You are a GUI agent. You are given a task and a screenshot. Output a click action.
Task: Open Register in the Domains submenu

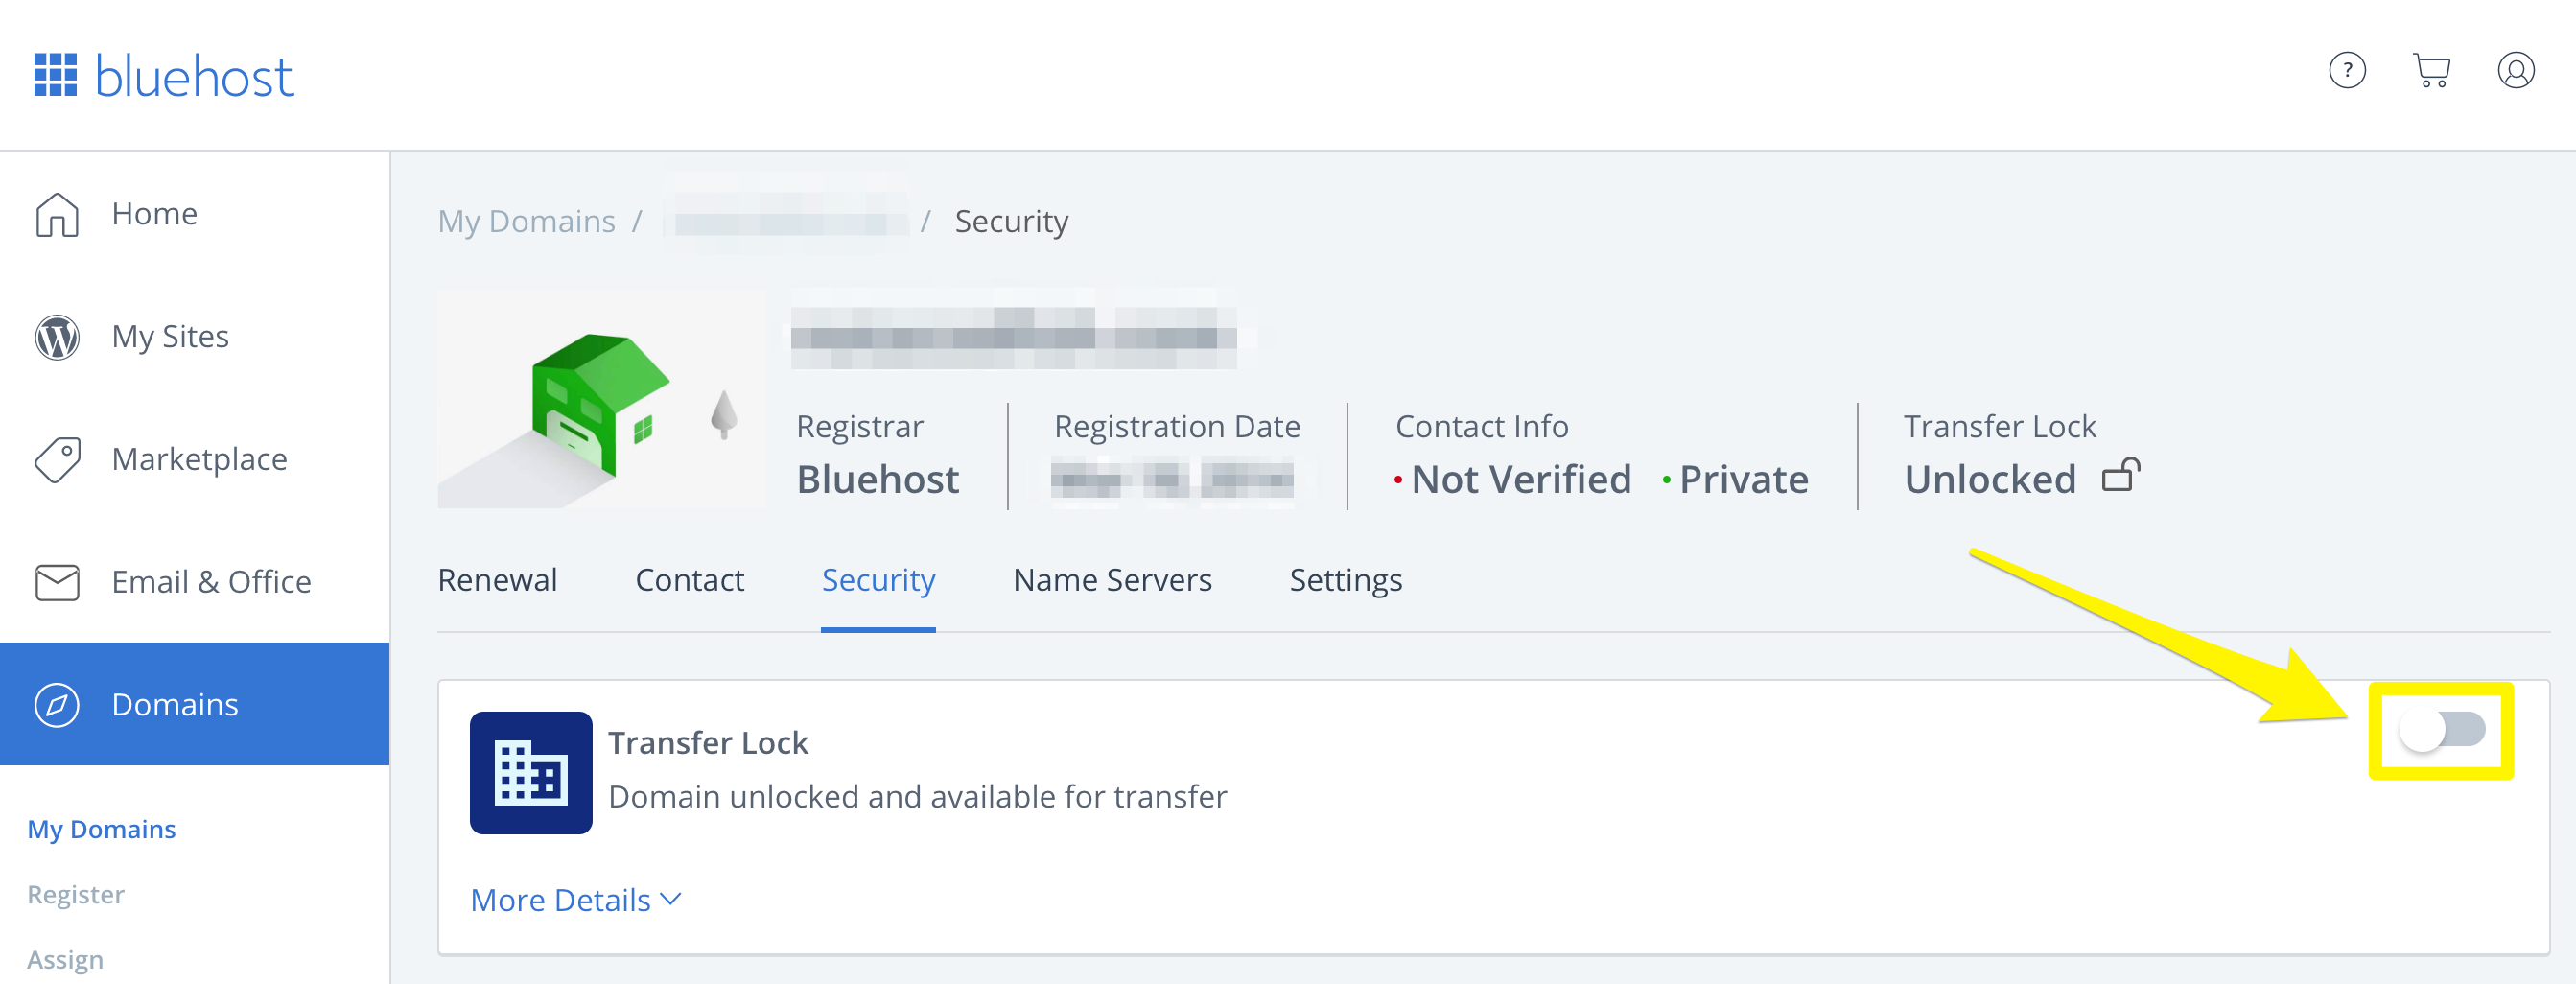click(76, 894)
